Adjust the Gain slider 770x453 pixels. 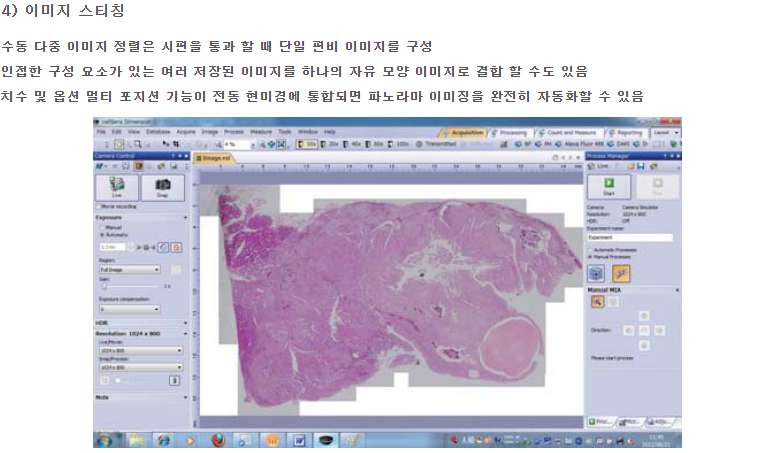pos(104,287)
